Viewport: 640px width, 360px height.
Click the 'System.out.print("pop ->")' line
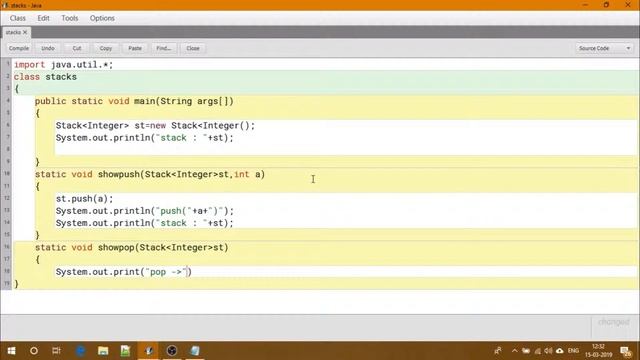pyautogui.click(x=124, y=272)
